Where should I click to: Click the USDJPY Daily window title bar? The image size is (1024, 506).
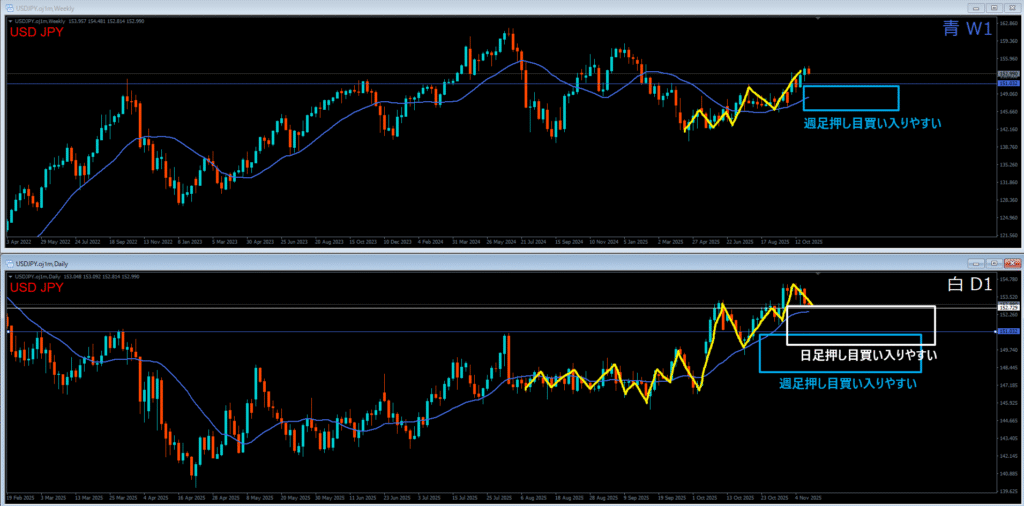coord(500,261)
